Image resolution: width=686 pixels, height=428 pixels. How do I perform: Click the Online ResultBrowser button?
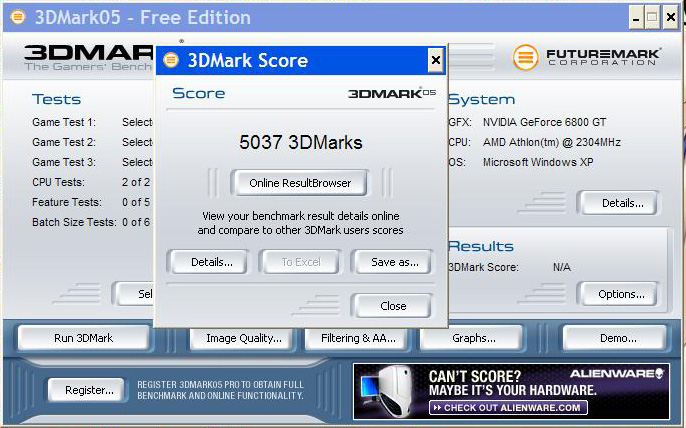[300, 183]
